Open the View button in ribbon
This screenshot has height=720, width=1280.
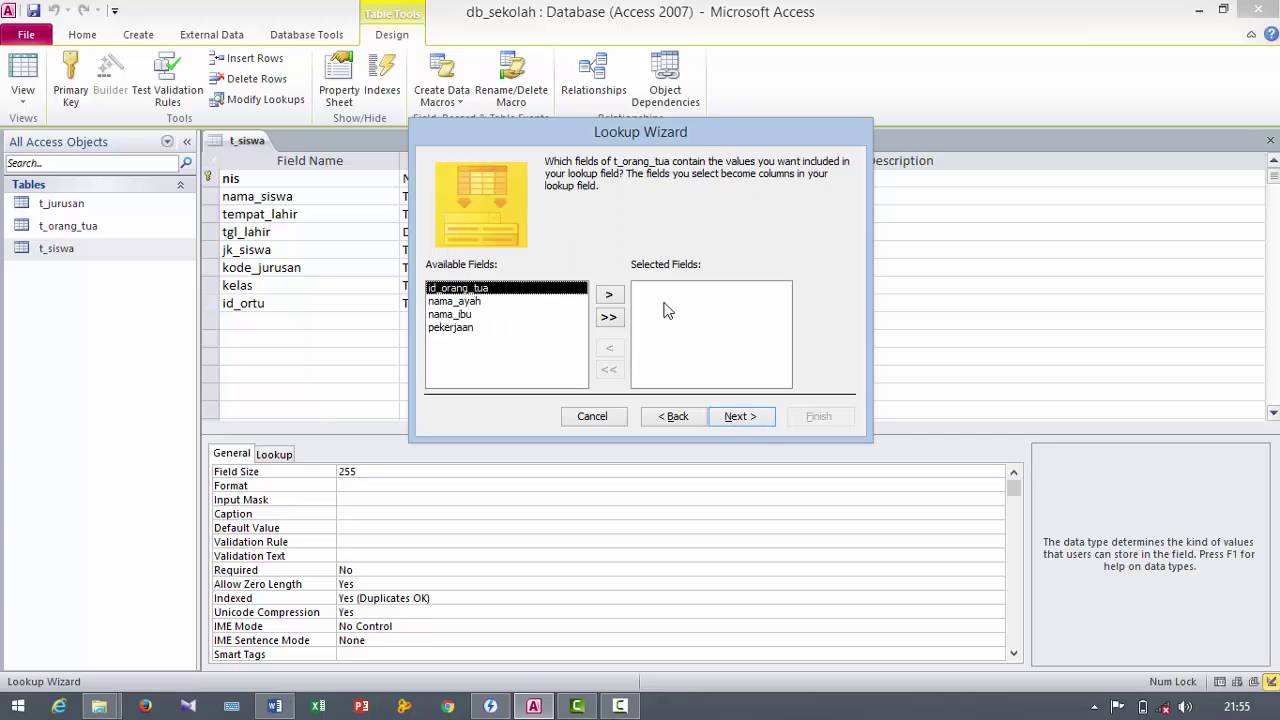22,80
